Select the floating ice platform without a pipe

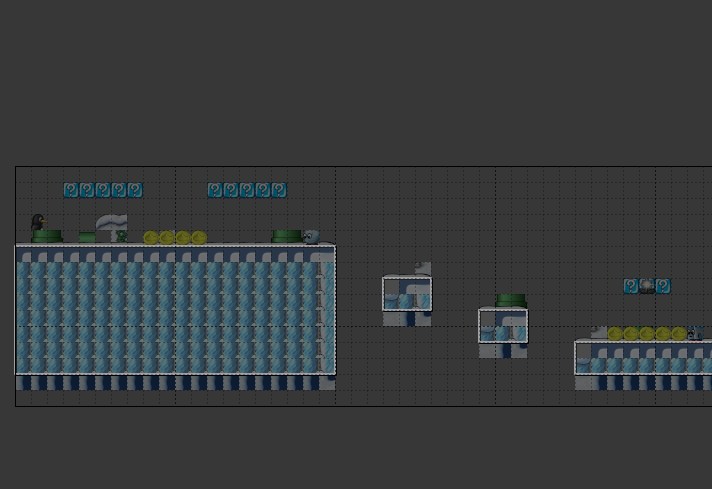click(x=407, y=294)
